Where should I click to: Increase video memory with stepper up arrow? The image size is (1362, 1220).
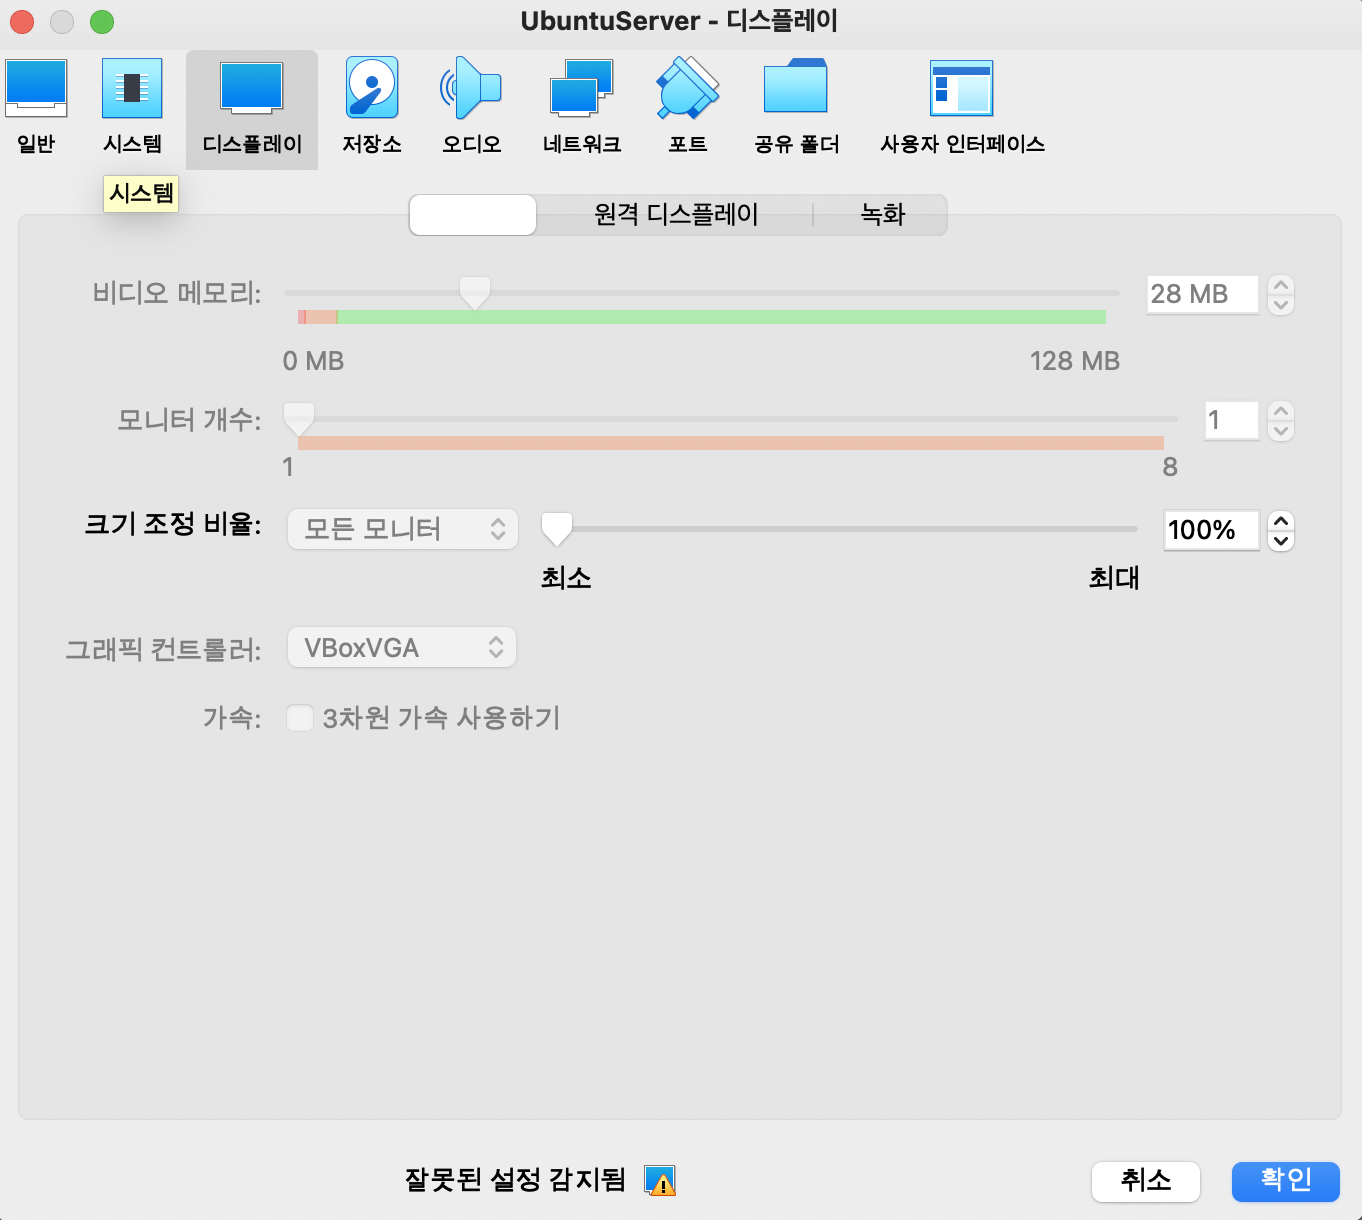click(1281, 285)
